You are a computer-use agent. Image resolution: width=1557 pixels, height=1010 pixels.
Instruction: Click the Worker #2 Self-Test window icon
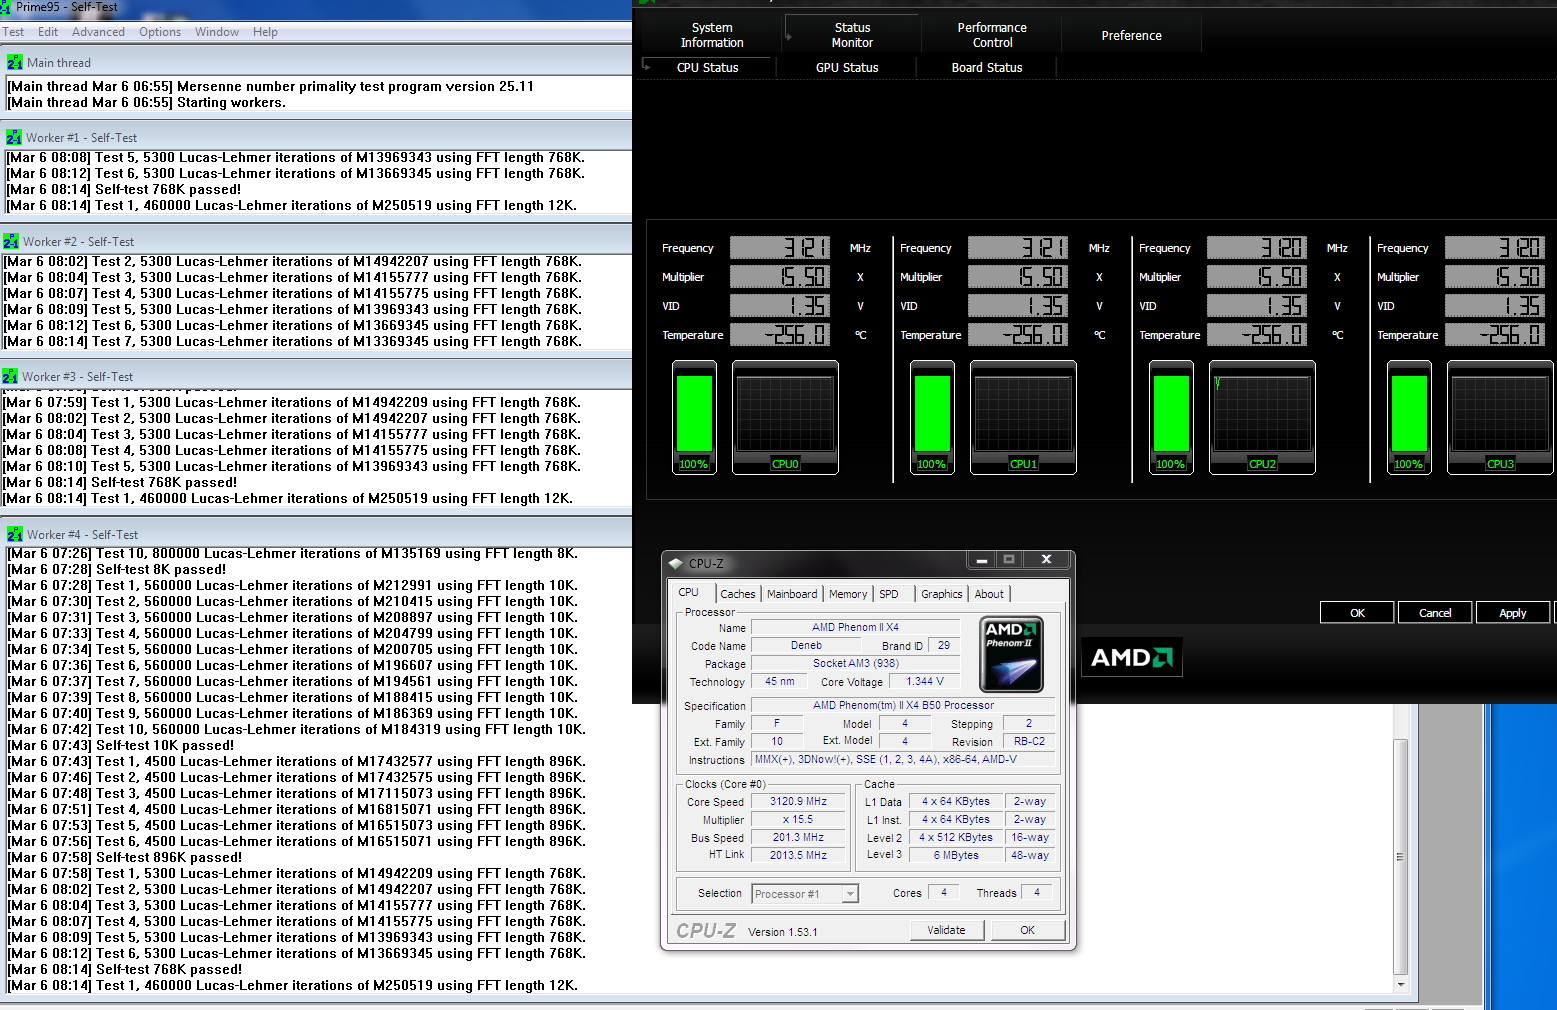pos(11,241)
